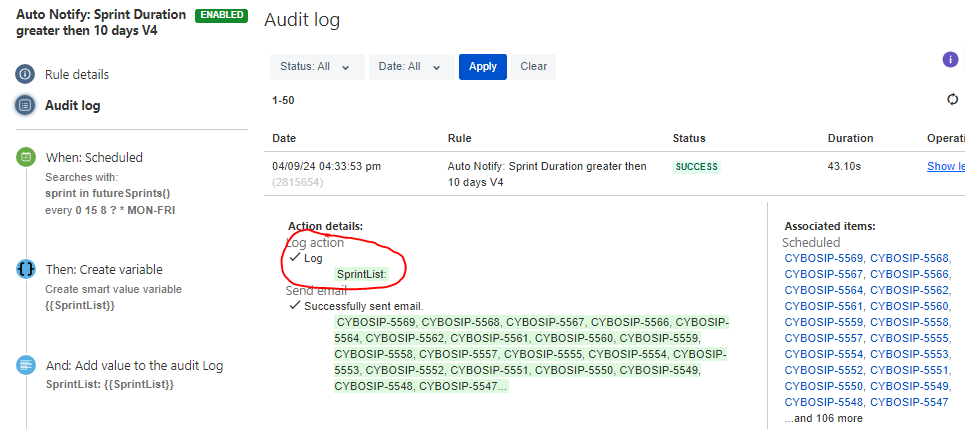Click the audit entry ID (2815654)

point(298,182)
